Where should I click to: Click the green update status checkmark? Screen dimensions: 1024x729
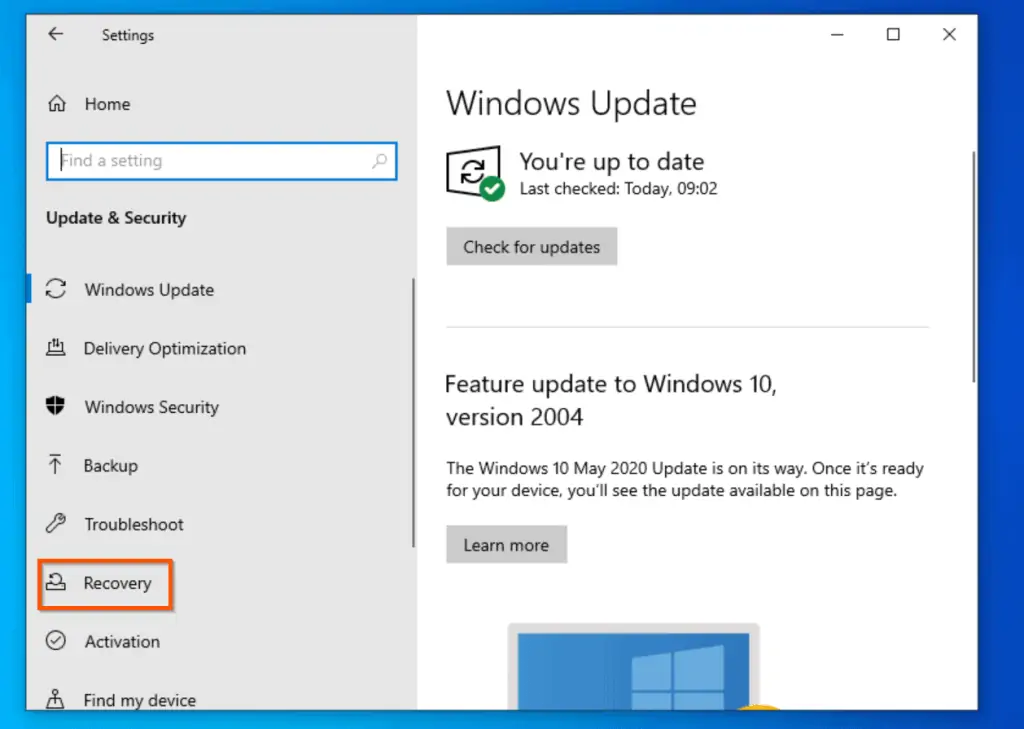click(491, 190)
